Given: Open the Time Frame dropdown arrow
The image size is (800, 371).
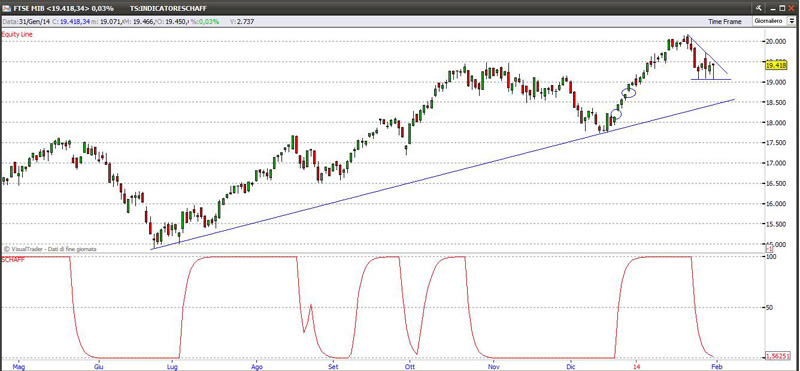Looking at the screenshot, I should pos(793,21).
